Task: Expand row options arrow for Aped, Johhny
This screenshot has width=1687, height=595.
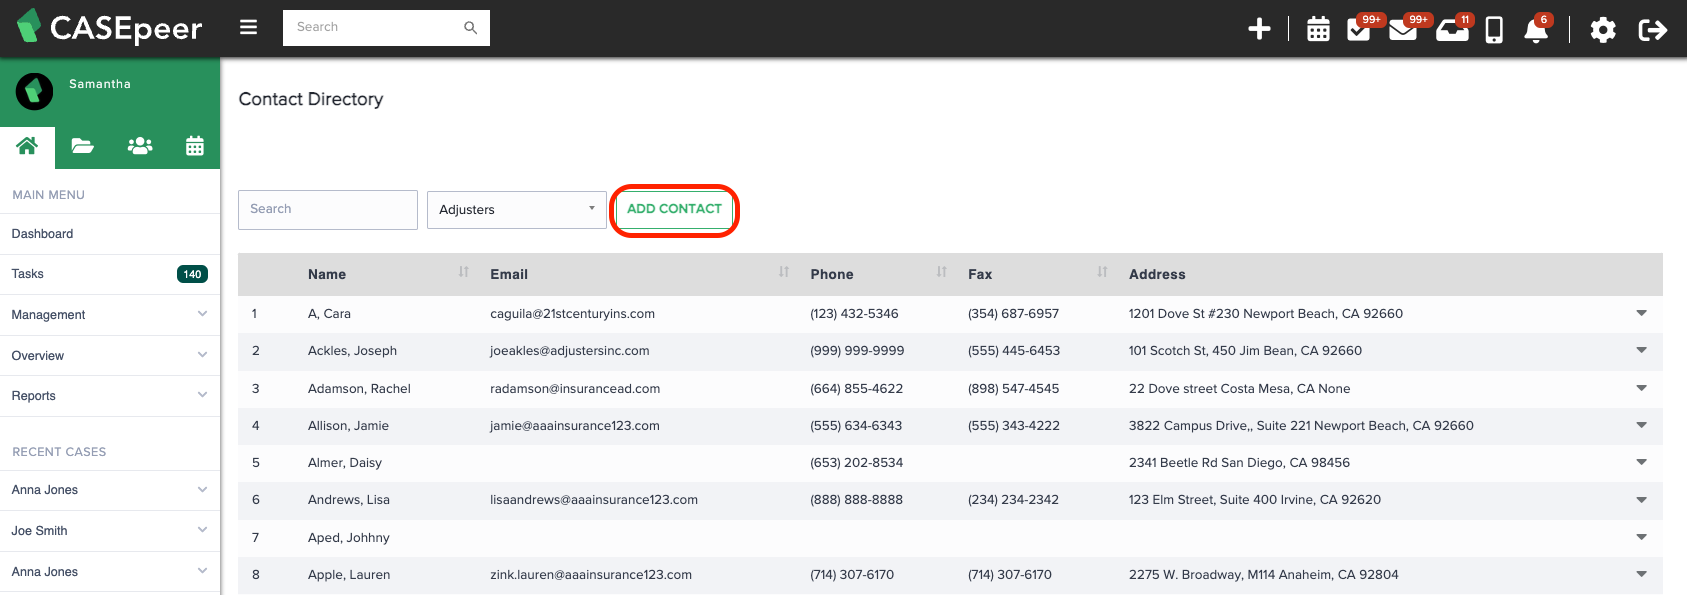Action: tap(1641, 537)
